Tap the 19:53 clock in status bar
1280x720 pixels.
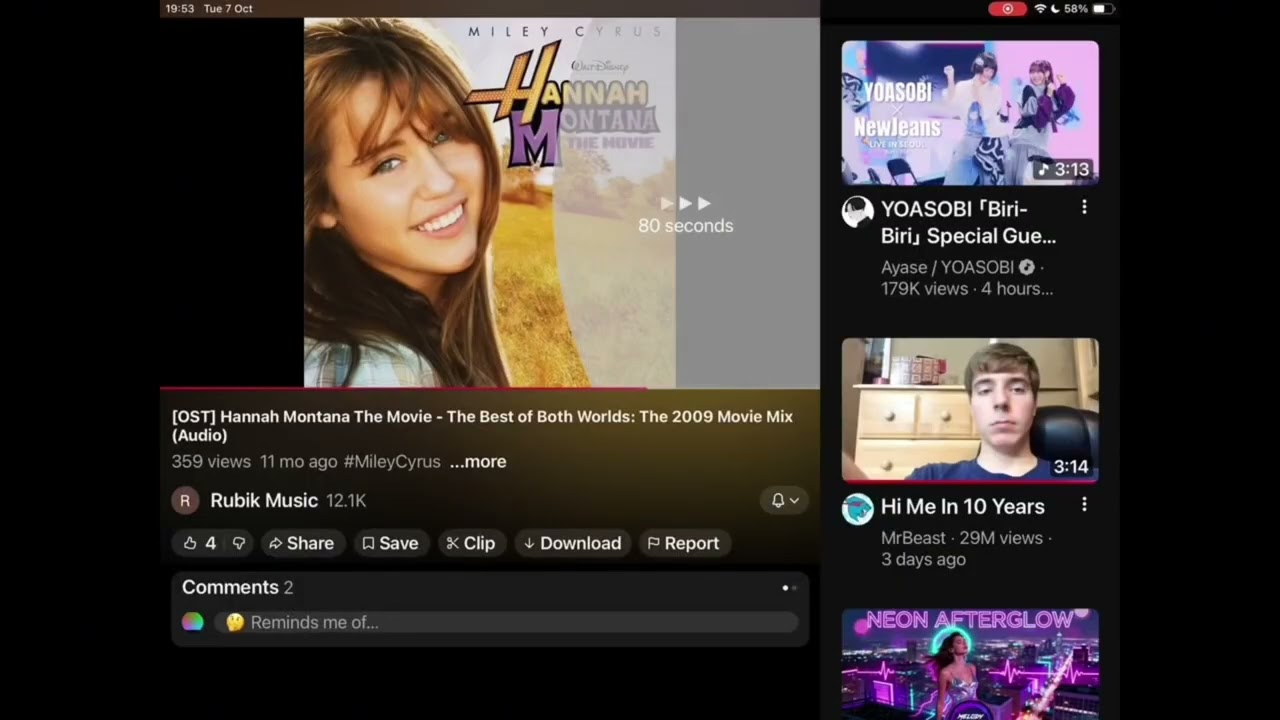pos(180,9)
